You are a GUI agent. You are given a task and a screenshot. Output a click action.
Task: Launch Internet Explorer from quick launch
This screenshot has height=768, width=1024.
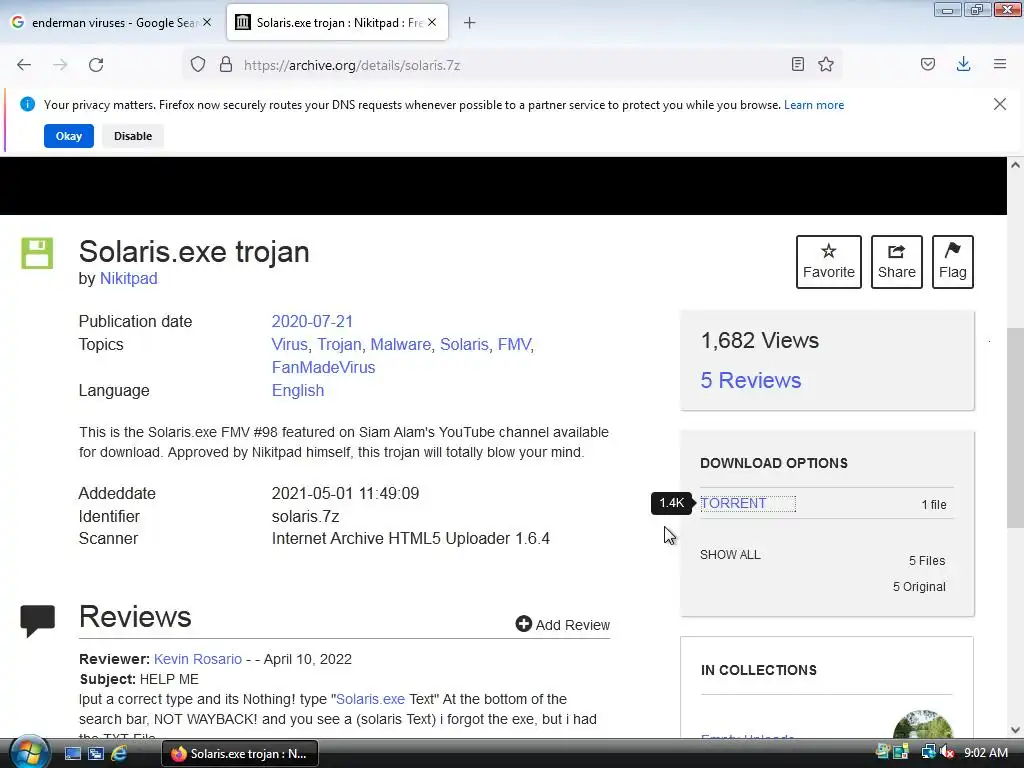(x=119, y=754)
